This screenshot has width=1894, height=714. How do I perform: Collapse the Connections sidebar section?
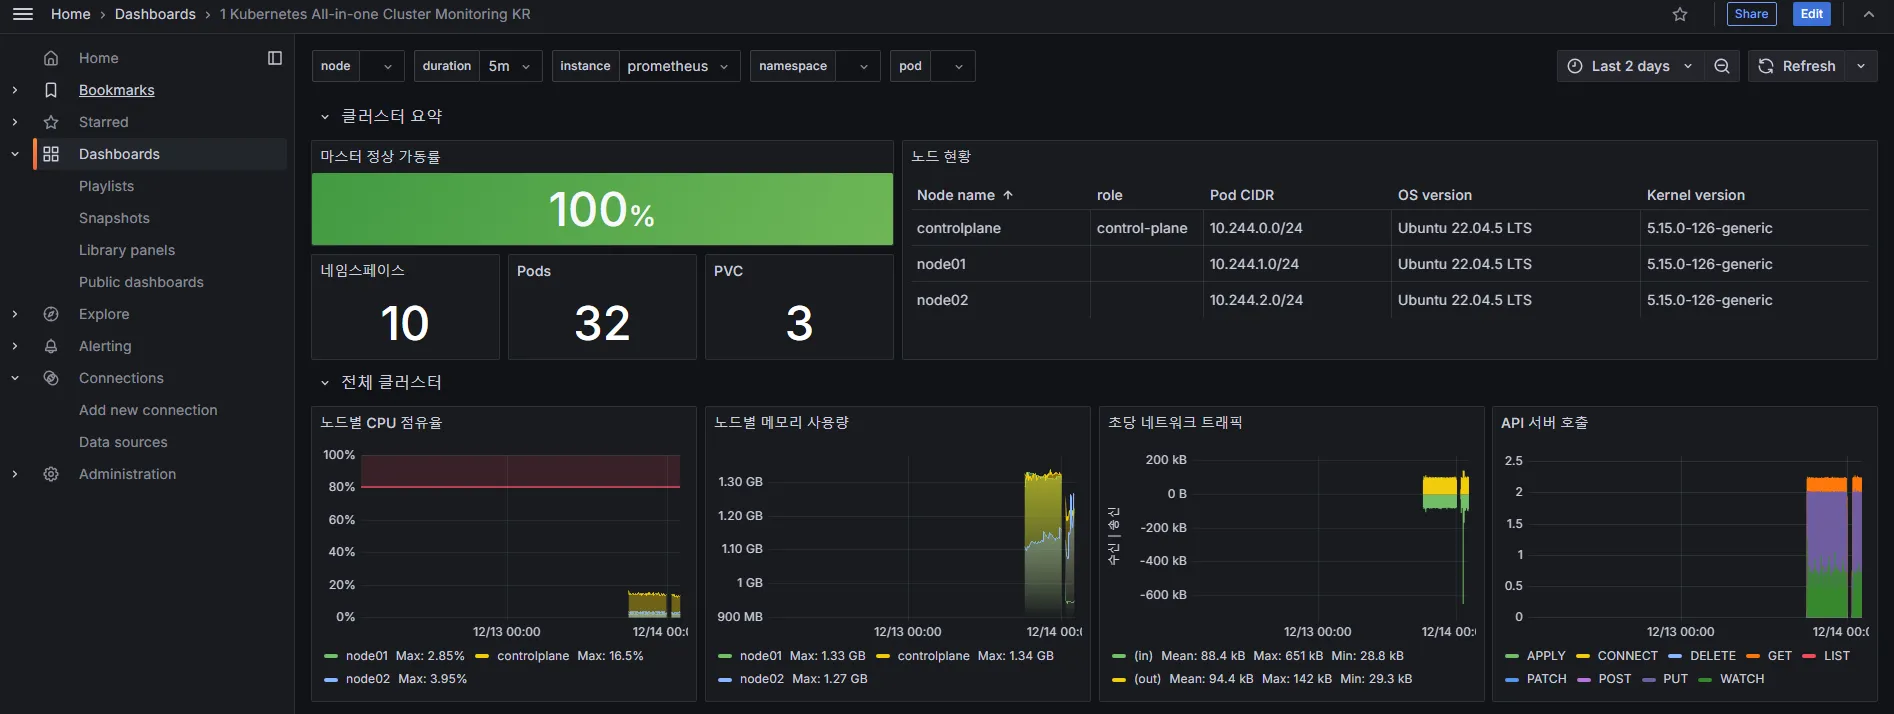(15, 378)
